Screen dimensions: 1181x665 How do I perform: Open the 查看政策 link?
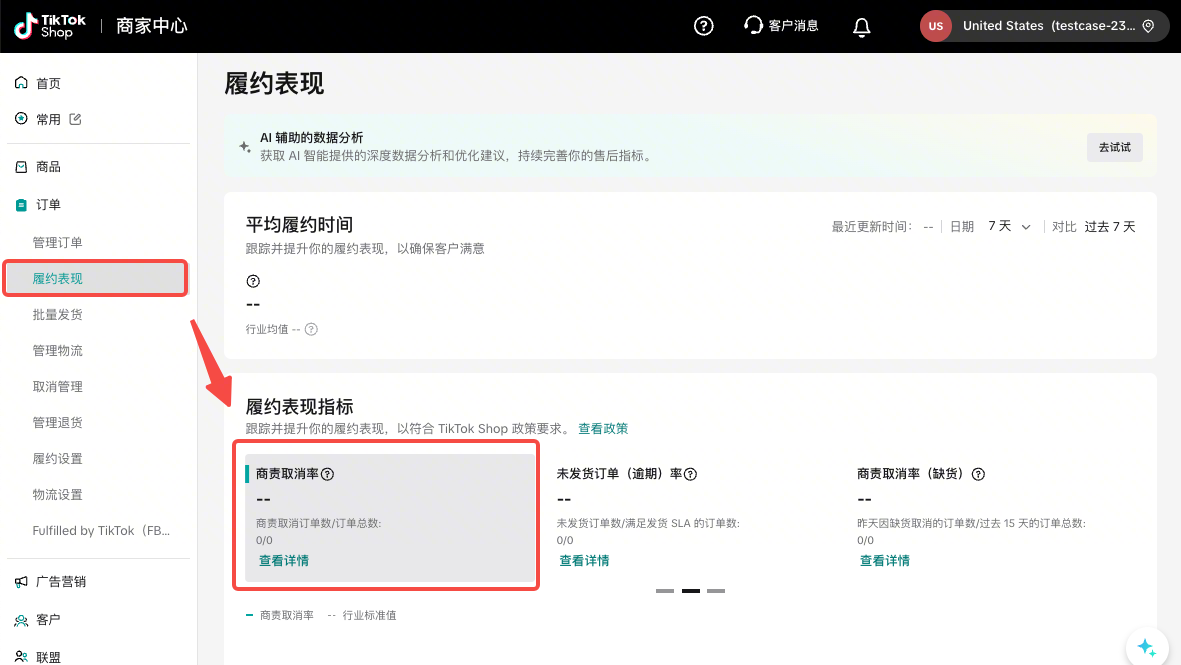603,429
